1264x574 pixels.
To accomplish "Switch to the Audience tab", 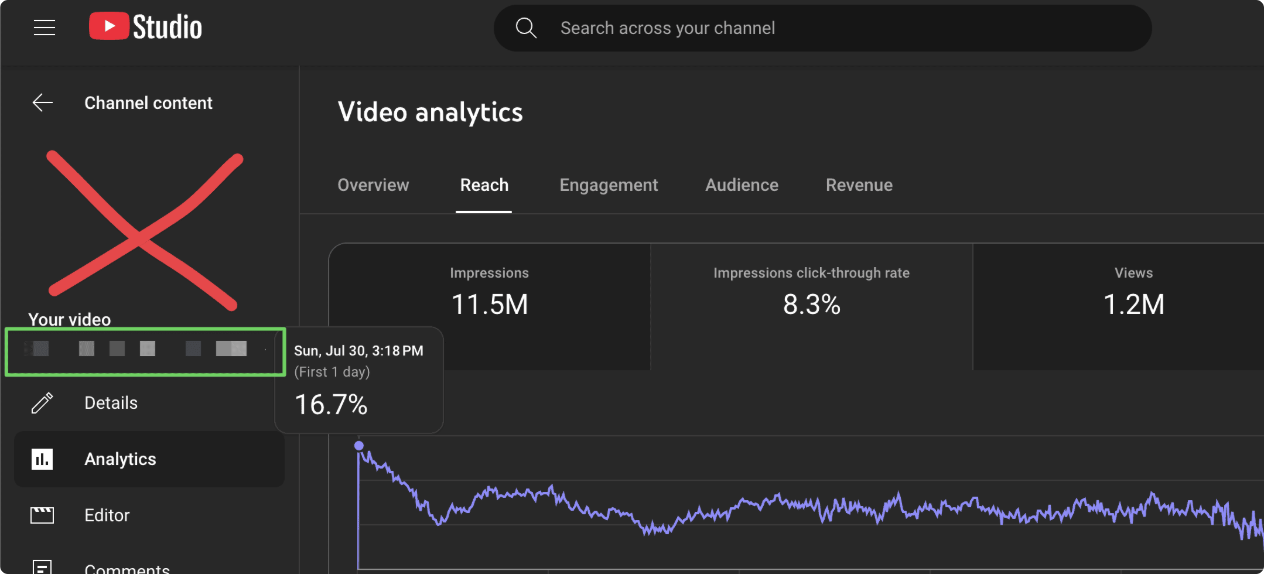I will (741, 185).
